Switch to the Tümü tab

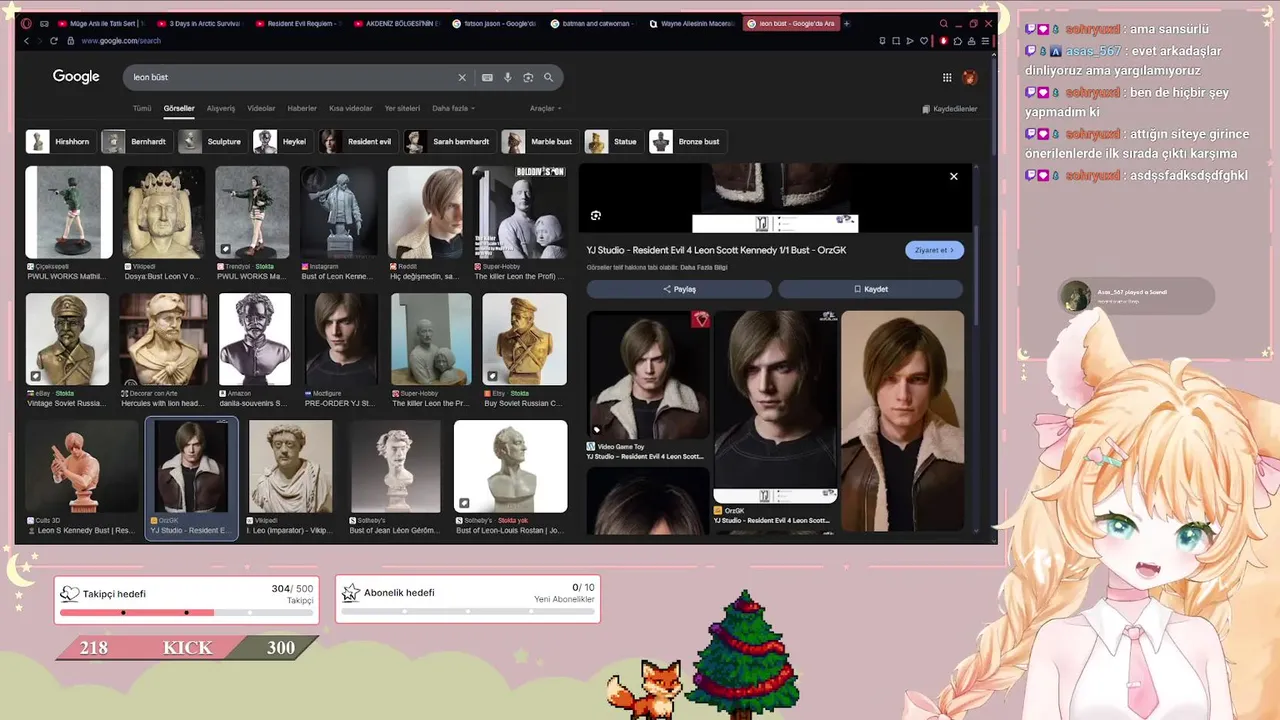coord(142,108)
